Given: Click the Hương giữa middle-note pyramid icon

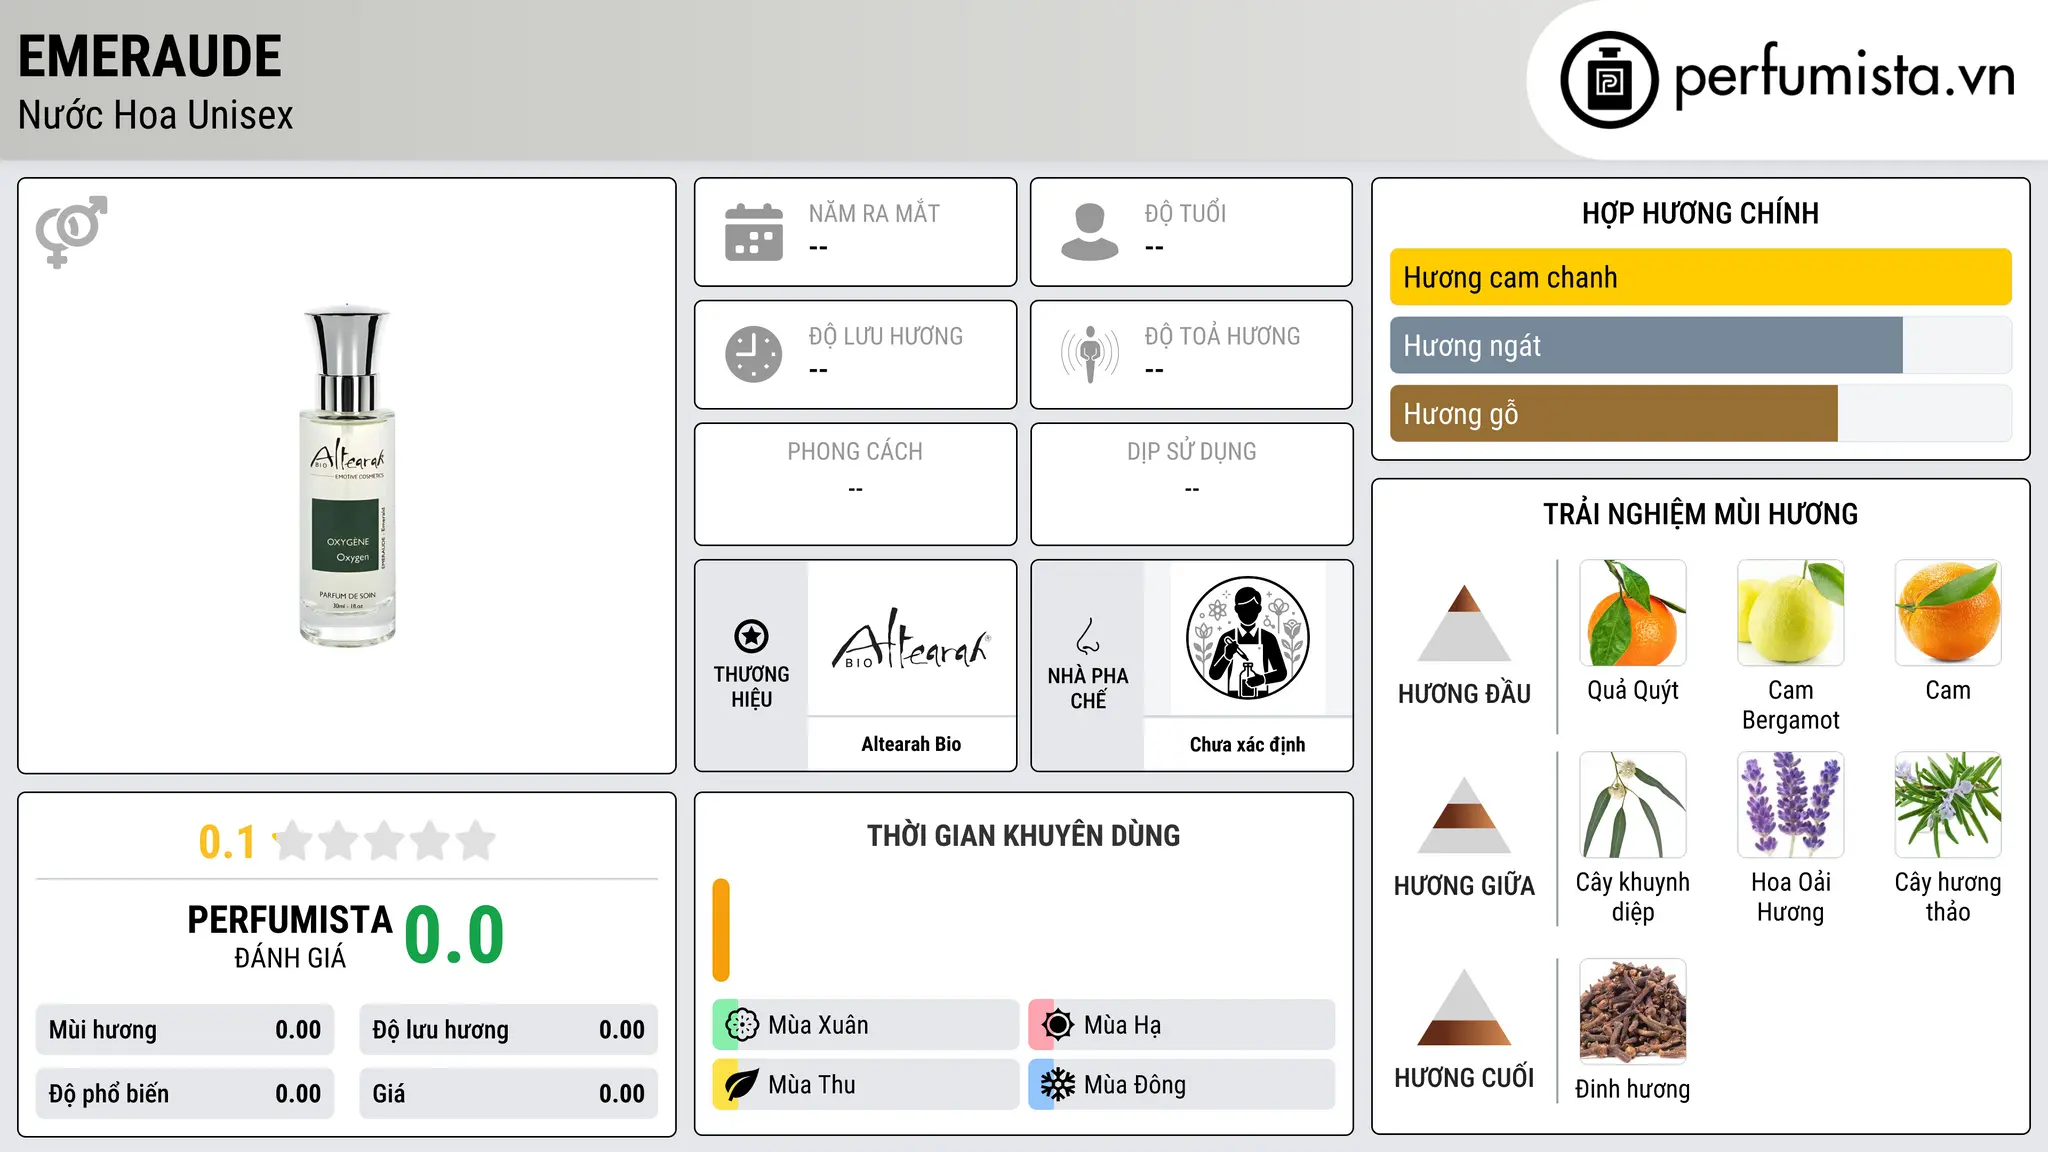Looking at the screenshot, I should pos(1464,815).
